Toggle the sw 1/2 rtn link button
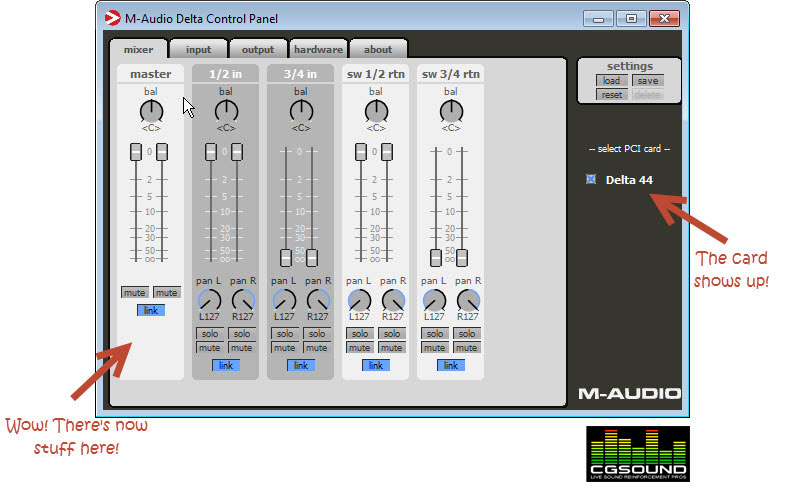785x486 pixels. (x=376, y=365)
